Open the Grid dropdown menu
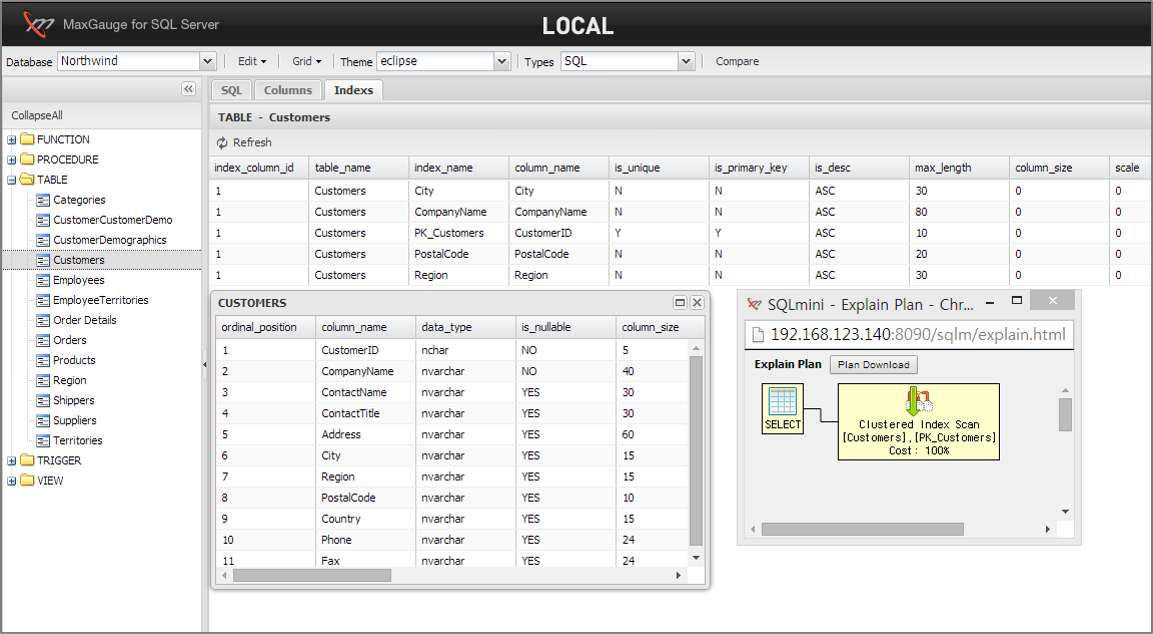1153x634 pixels. point(307,61)
